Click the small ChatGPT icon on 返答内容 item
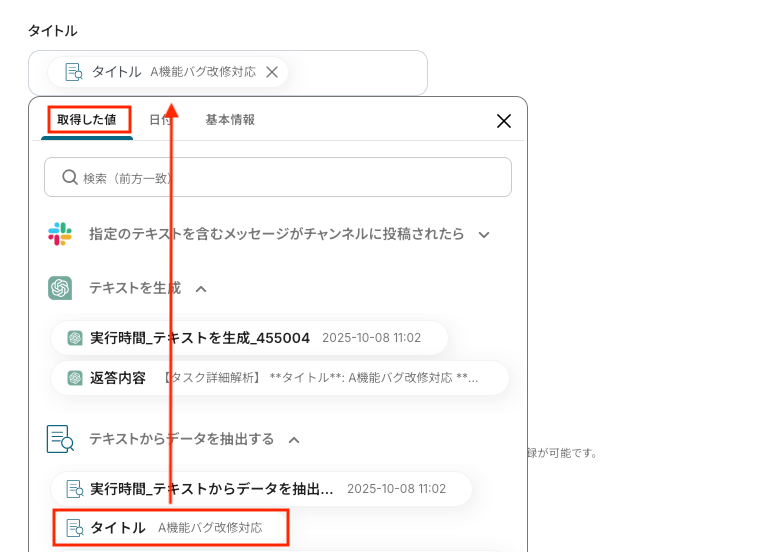 75,378
